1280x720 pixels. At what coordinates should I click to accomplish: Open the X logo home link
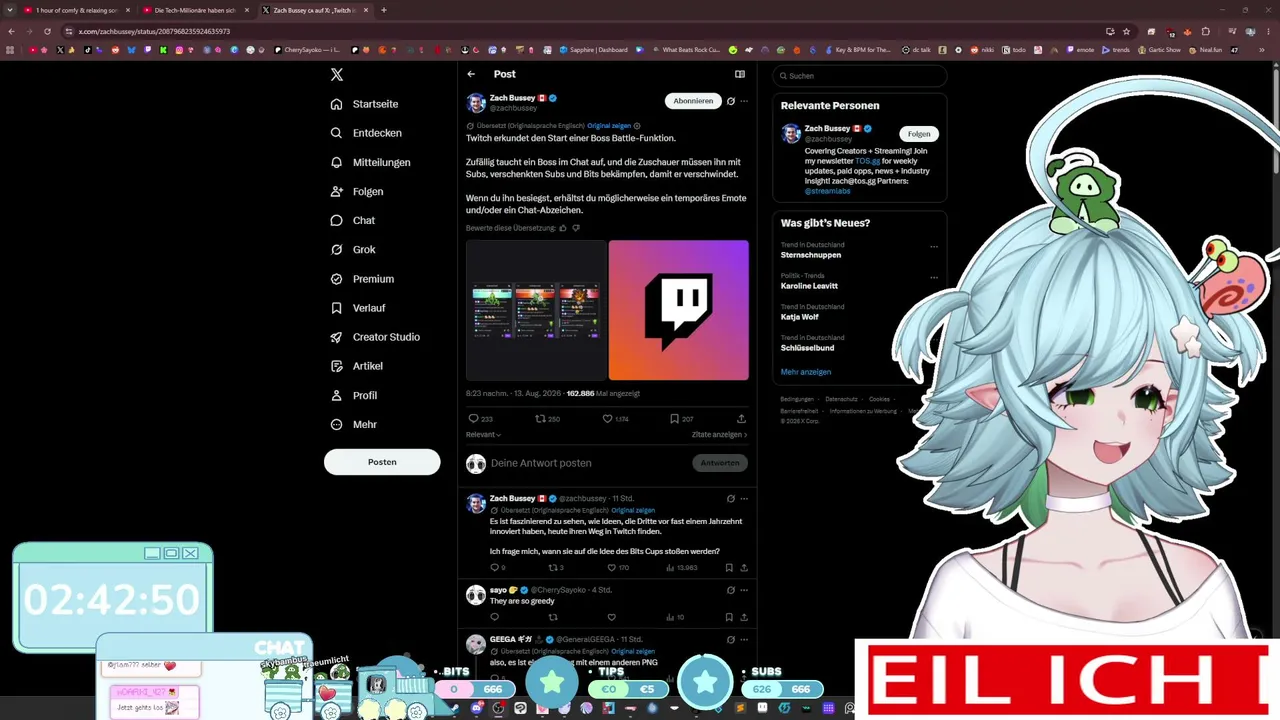(x=337, y=75)
